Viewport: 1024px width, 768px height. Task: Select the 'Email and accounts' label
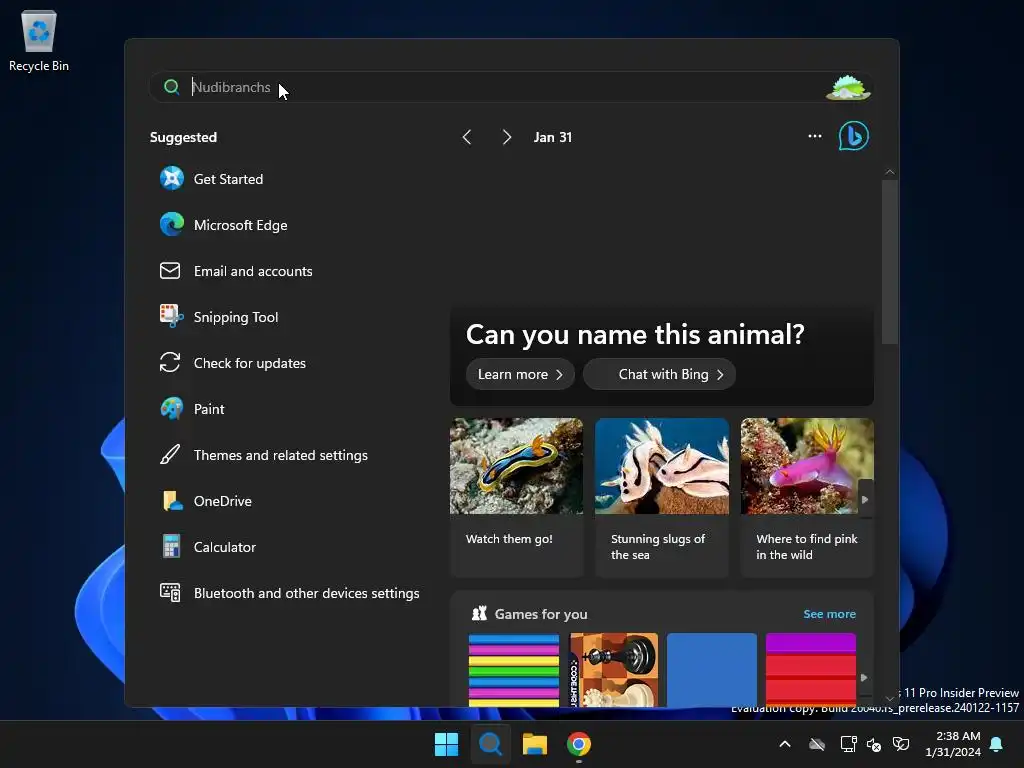click(x=253, y=271)
